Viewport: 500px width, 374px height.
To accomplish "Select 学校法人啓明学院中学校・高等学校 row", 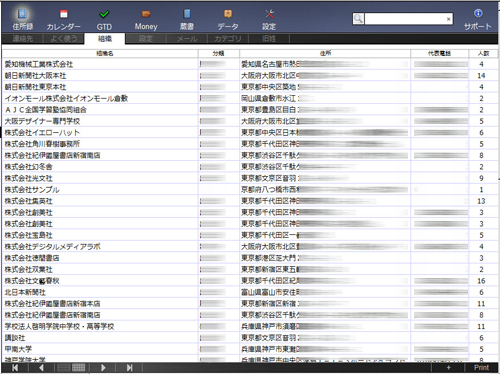I will tap(250, 326).
